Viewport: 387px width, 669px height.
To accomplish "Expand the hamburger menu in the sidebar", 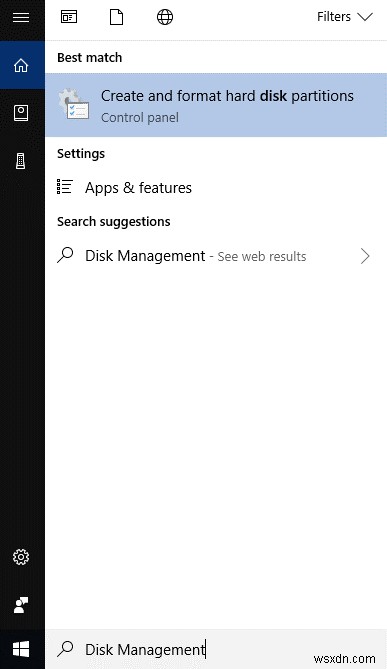I will pos(21,17).
